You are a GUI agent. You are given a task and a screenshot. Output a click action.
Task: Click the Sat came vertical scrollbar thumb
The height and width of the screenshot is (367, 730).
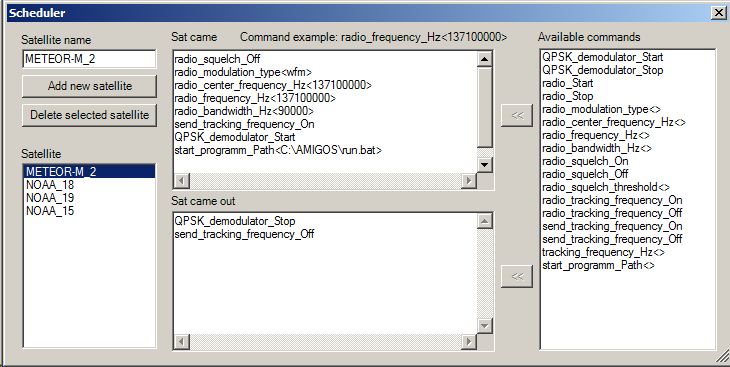point(485,107)
